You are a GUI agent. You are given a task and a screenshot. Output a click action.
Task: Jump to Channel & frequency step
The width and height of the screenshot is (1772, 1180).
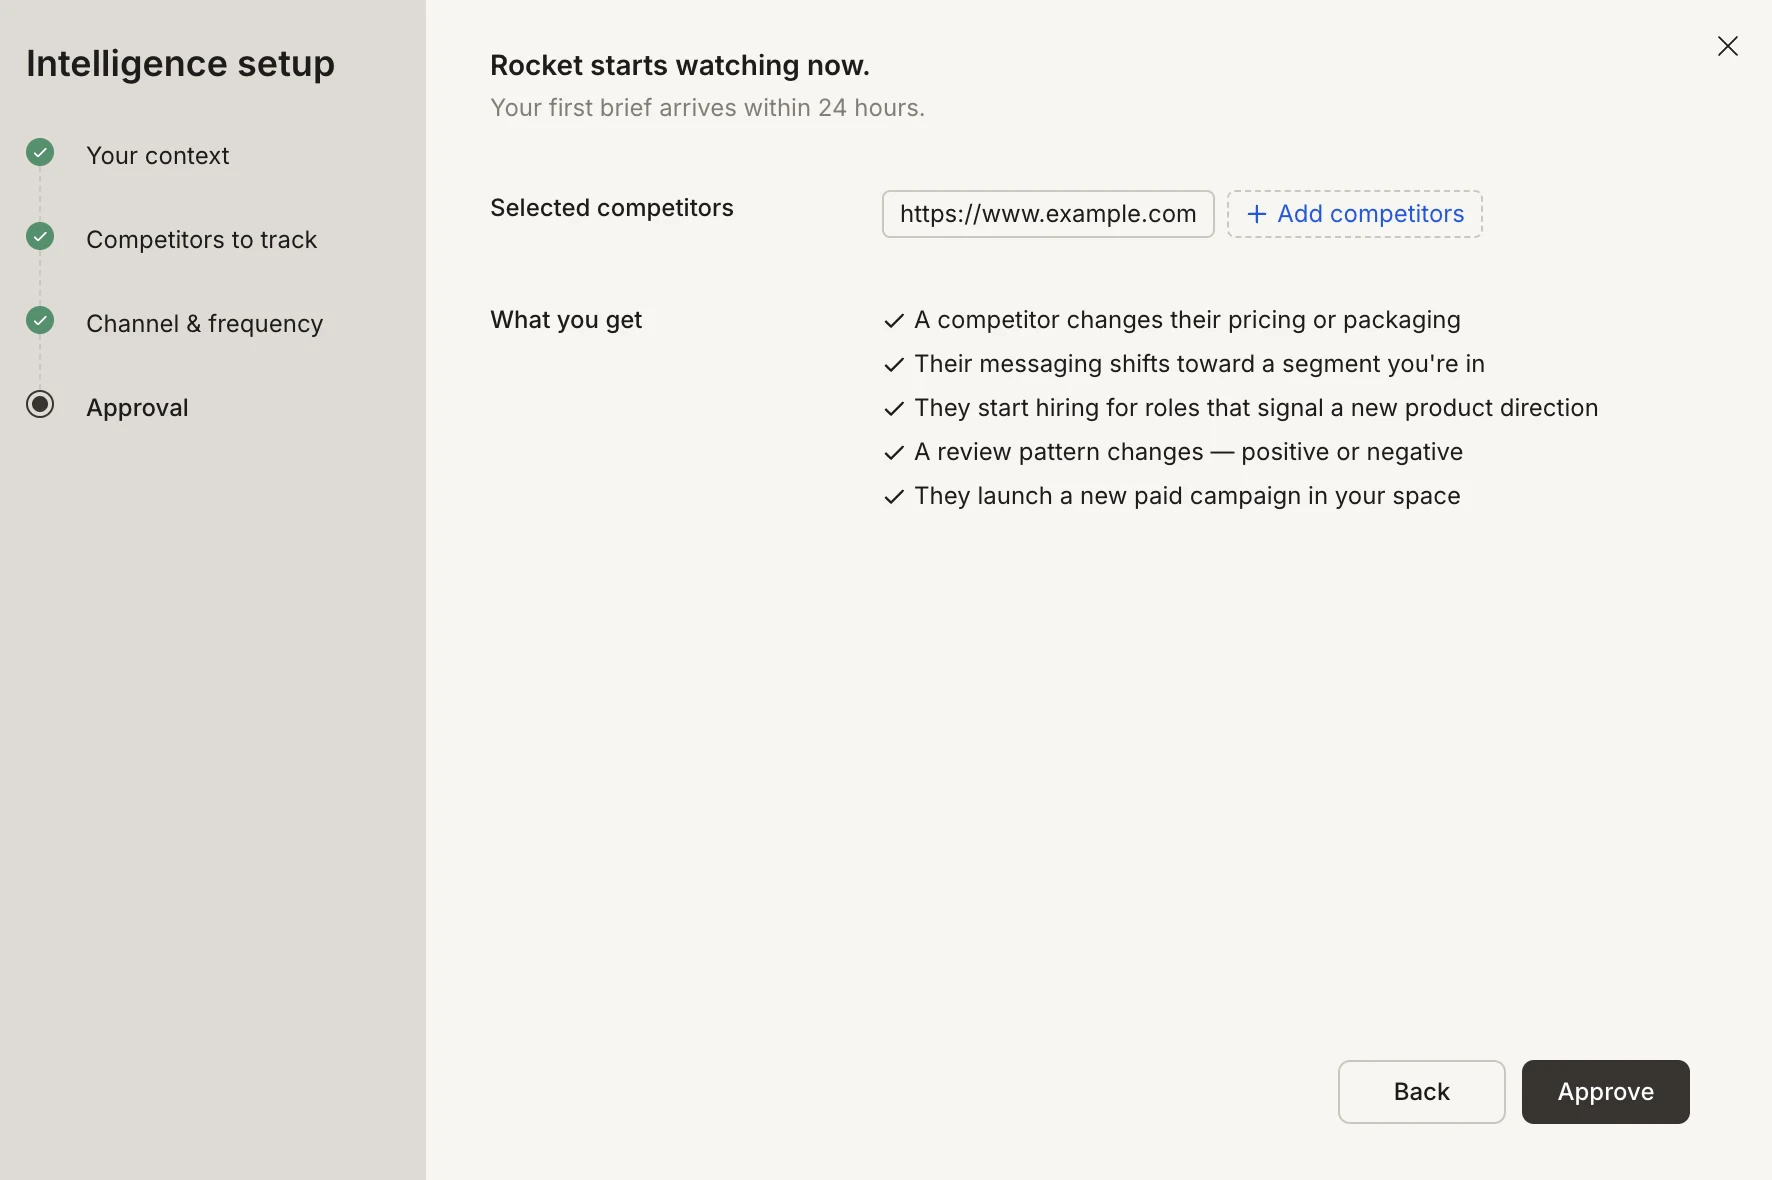point(205,323)
